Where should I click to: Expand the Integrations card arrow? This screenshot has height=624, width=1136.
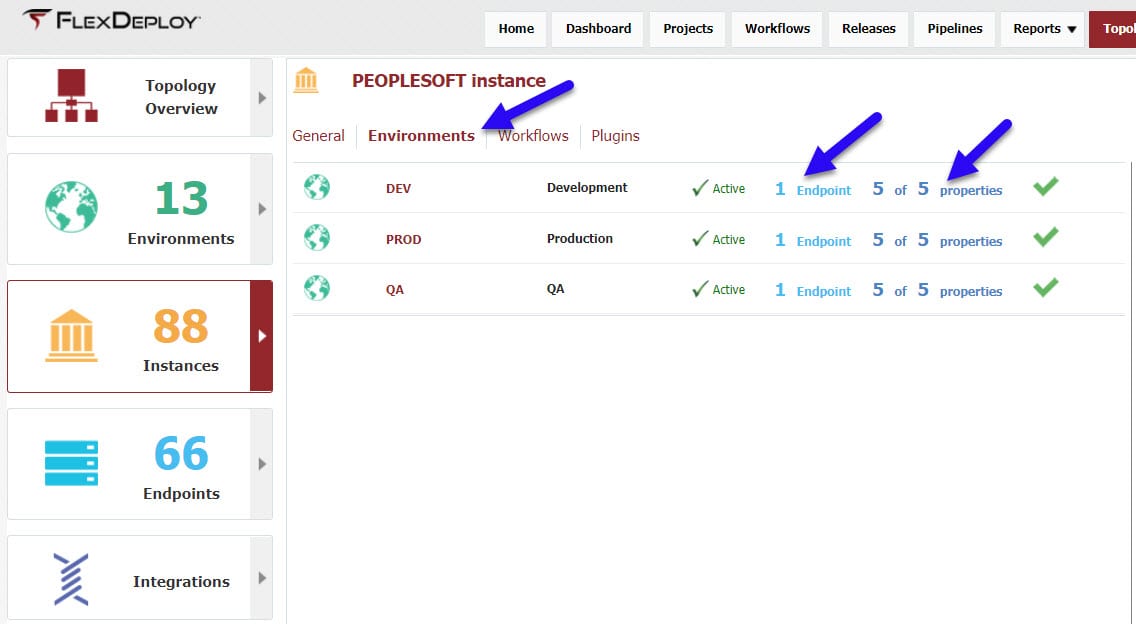pos(262,578)
